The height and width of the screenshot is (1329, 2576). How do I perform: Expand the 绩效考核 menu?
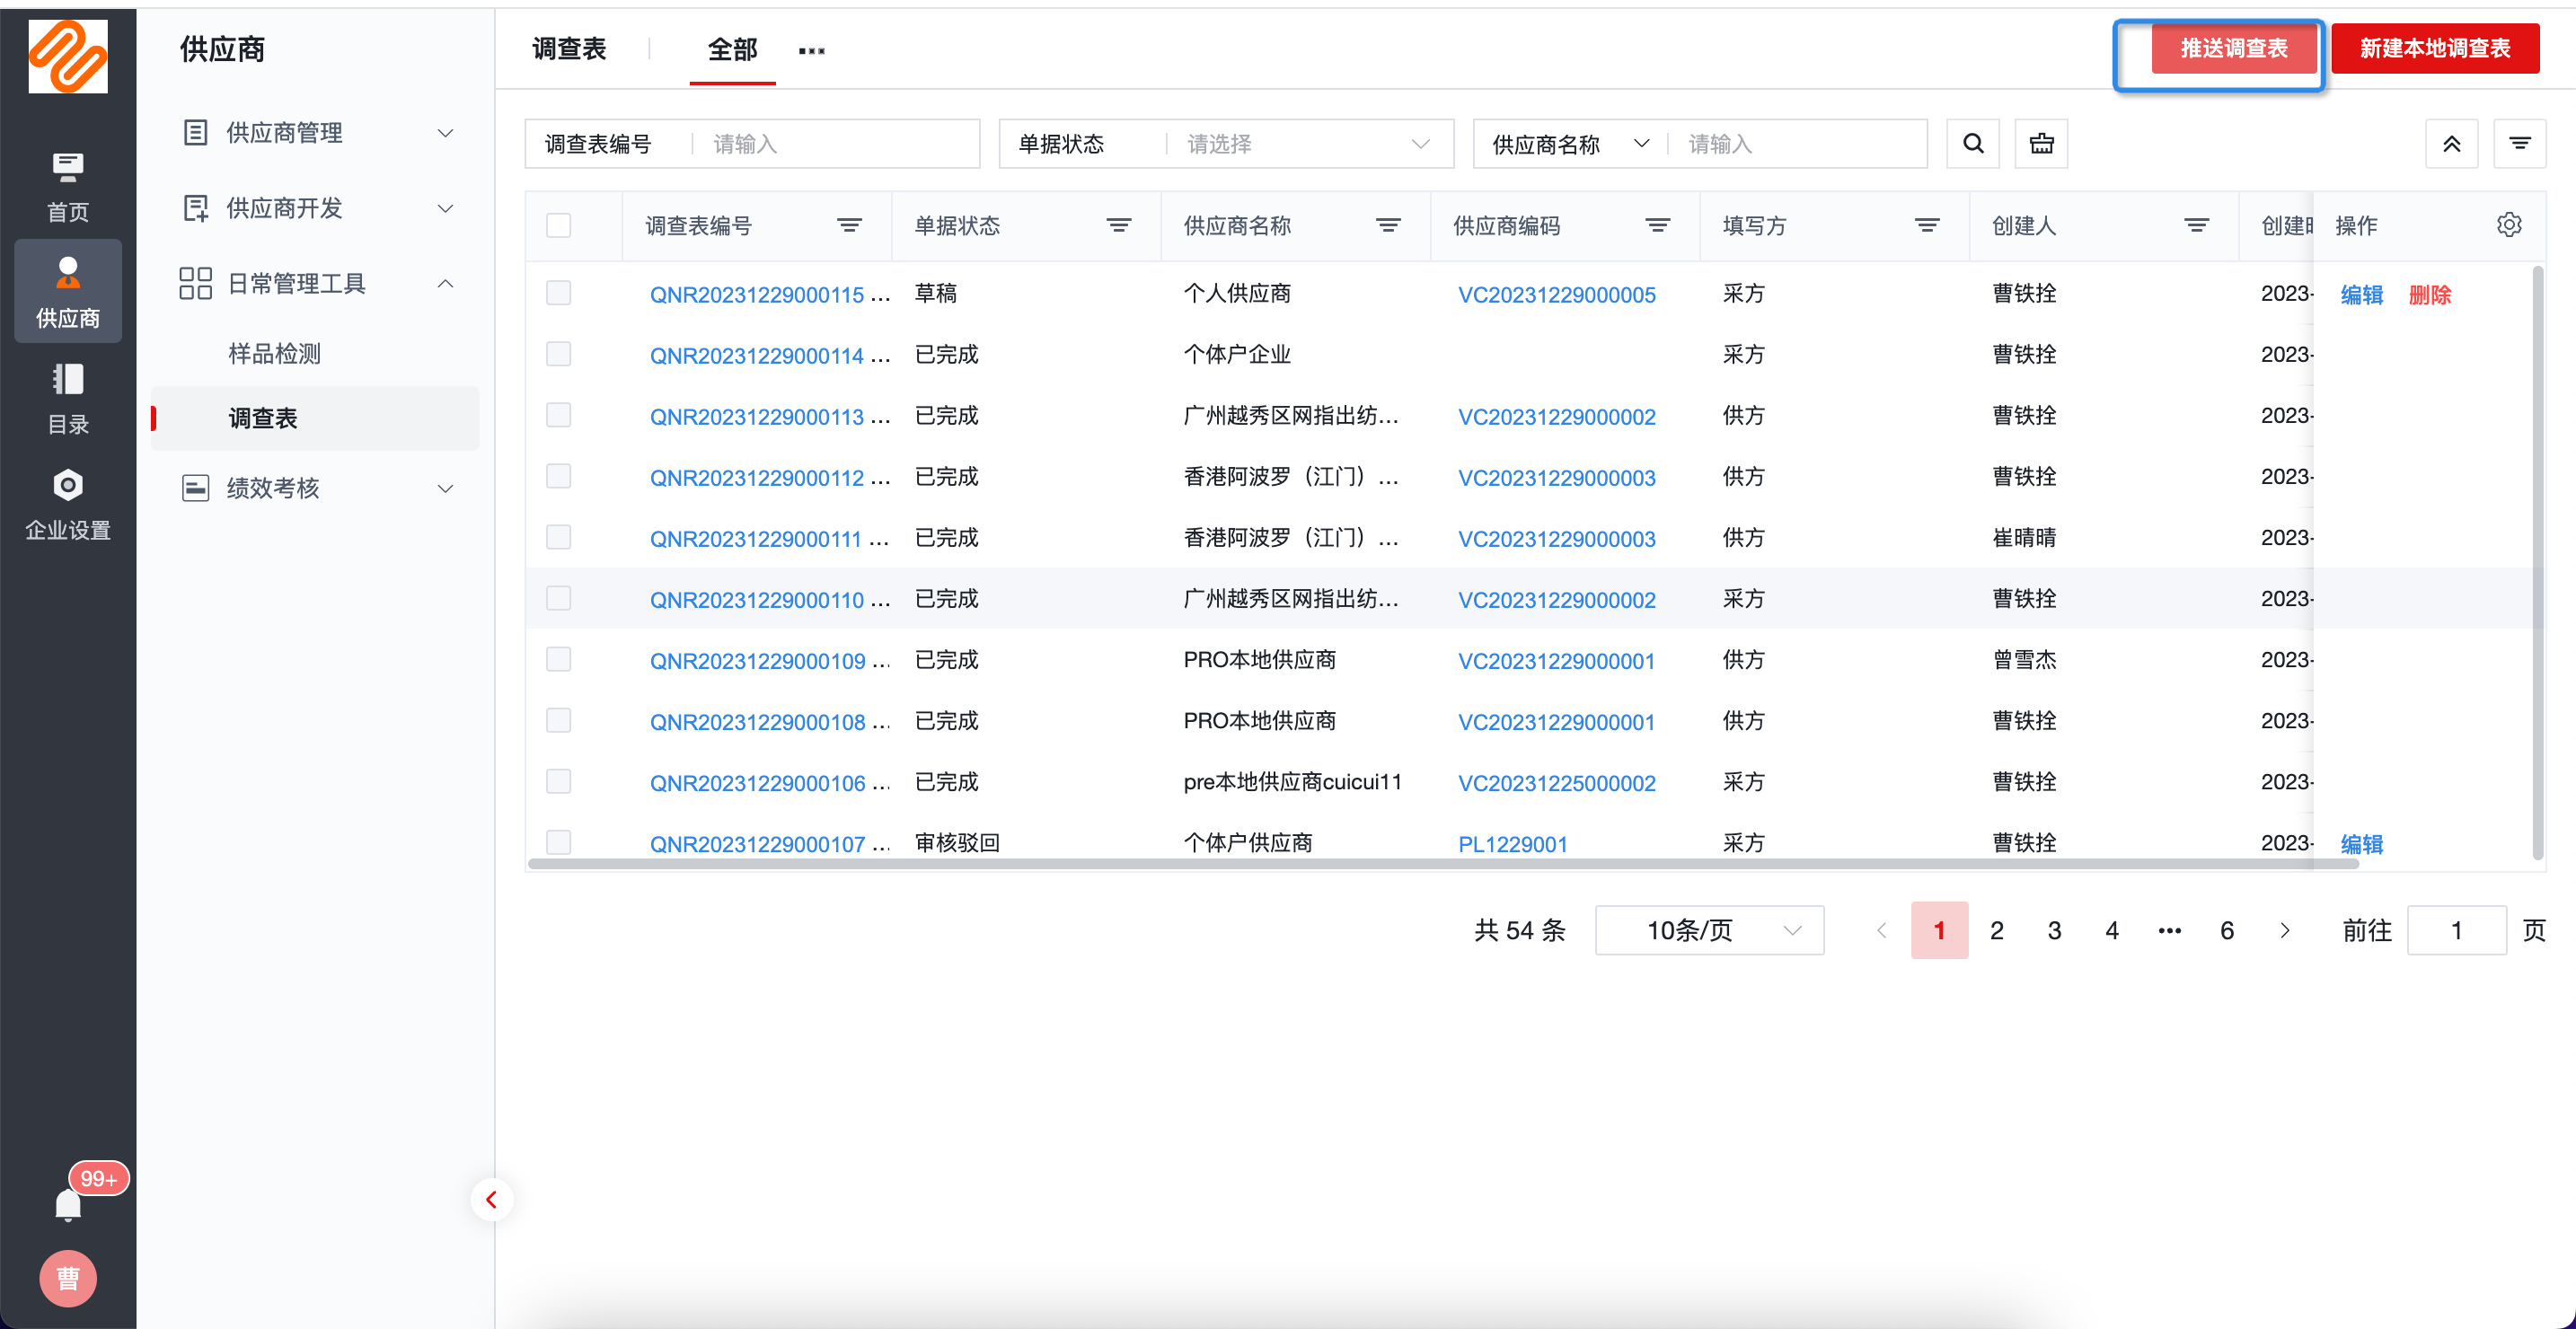click(x=315, y=488)
